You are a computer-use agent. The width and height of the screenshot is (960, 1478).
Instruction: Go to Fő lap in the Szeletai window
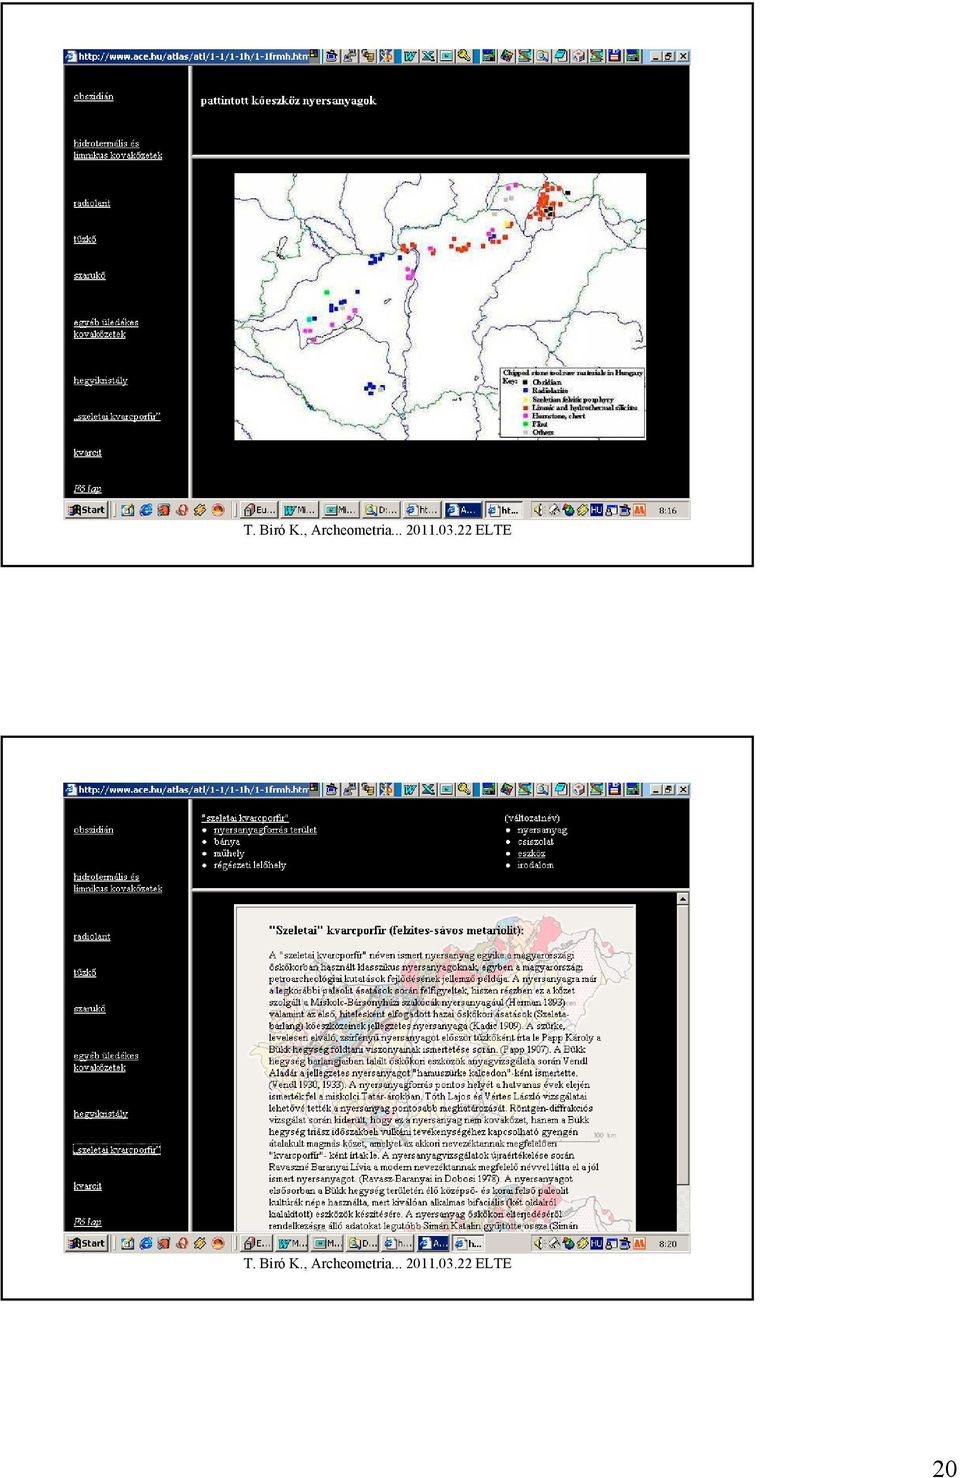click(x=87, y=1222)
